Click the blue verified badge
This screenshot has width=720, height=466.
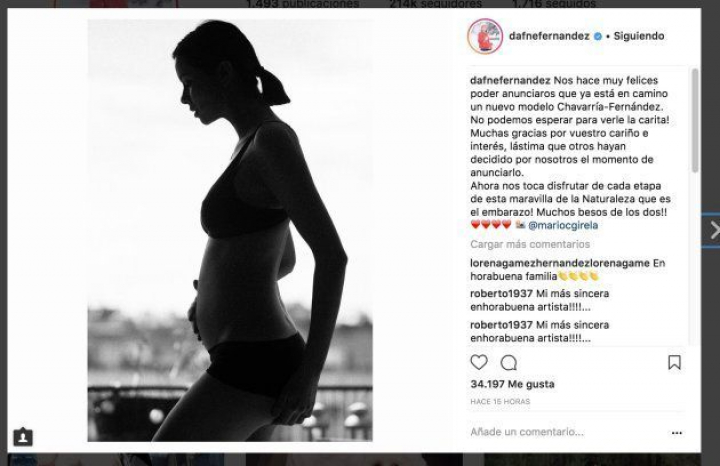pyautogui.click(x=598, y=36)
